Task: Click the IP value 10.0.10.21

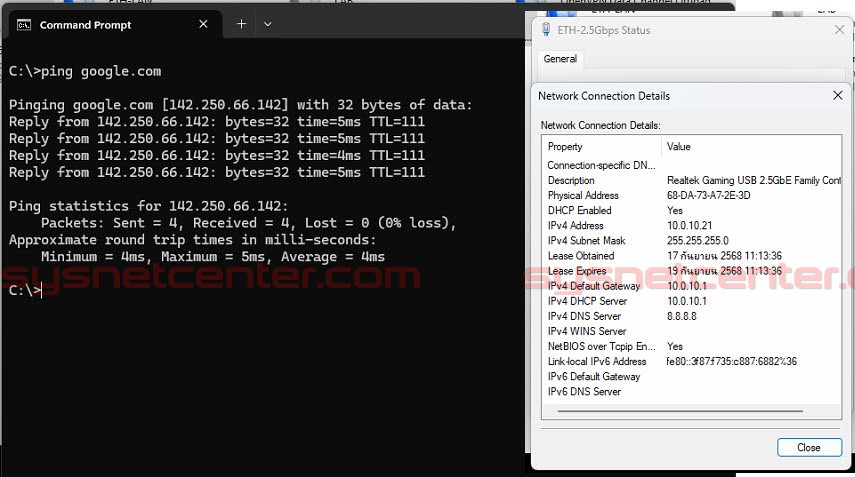Action: [689, 225]
